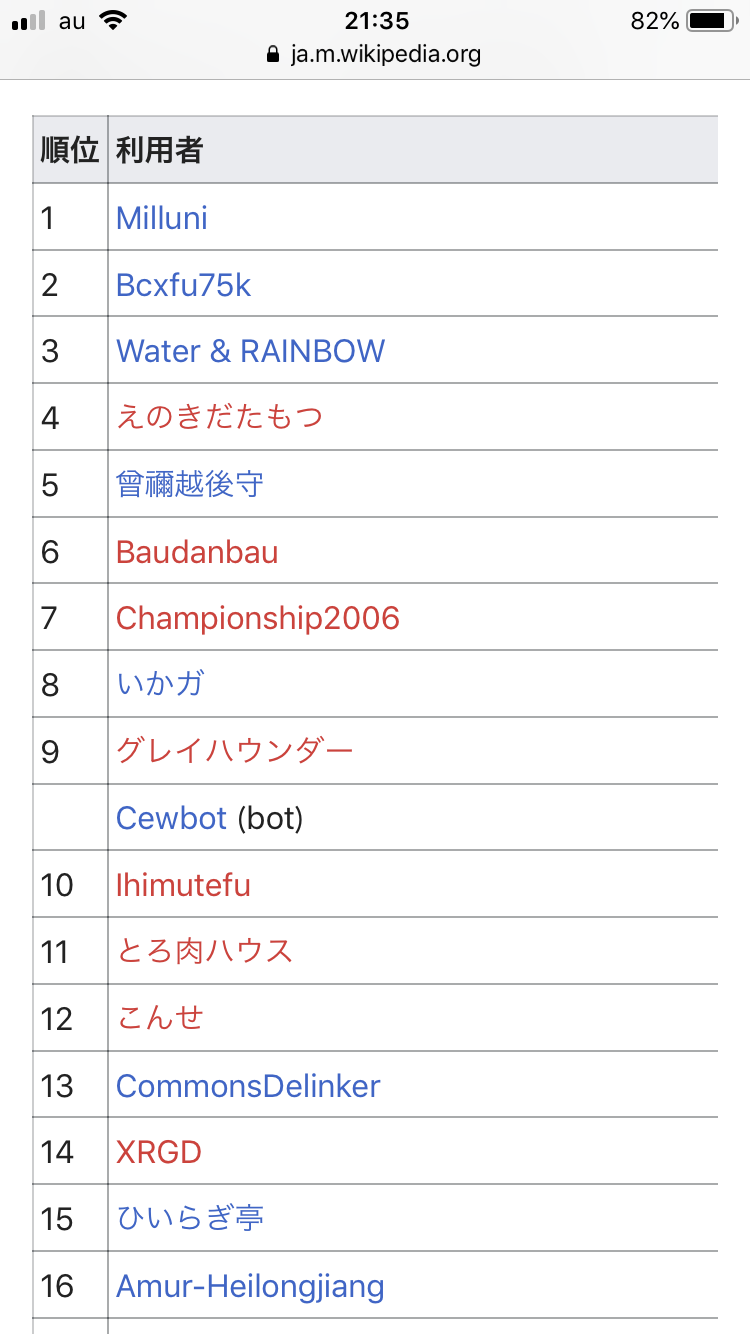Tap the Ihimutefu user link
The image size is (750, 1334).
coord(183,885)
